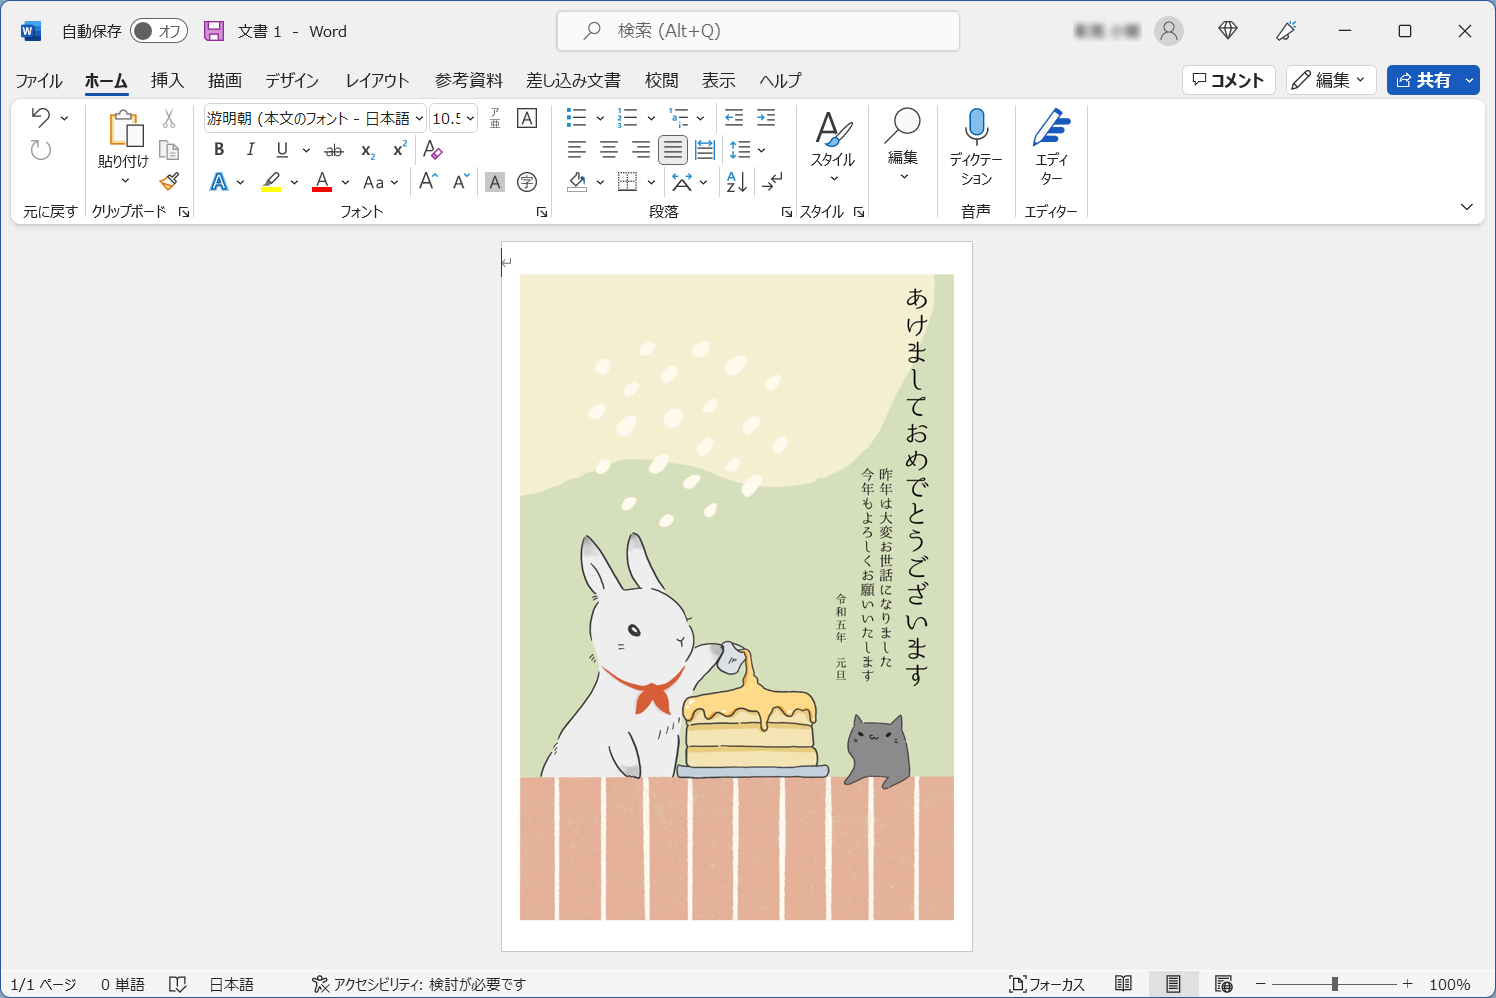Open the font size dropdown
1496x998 pixels.
tap(470, 118)
